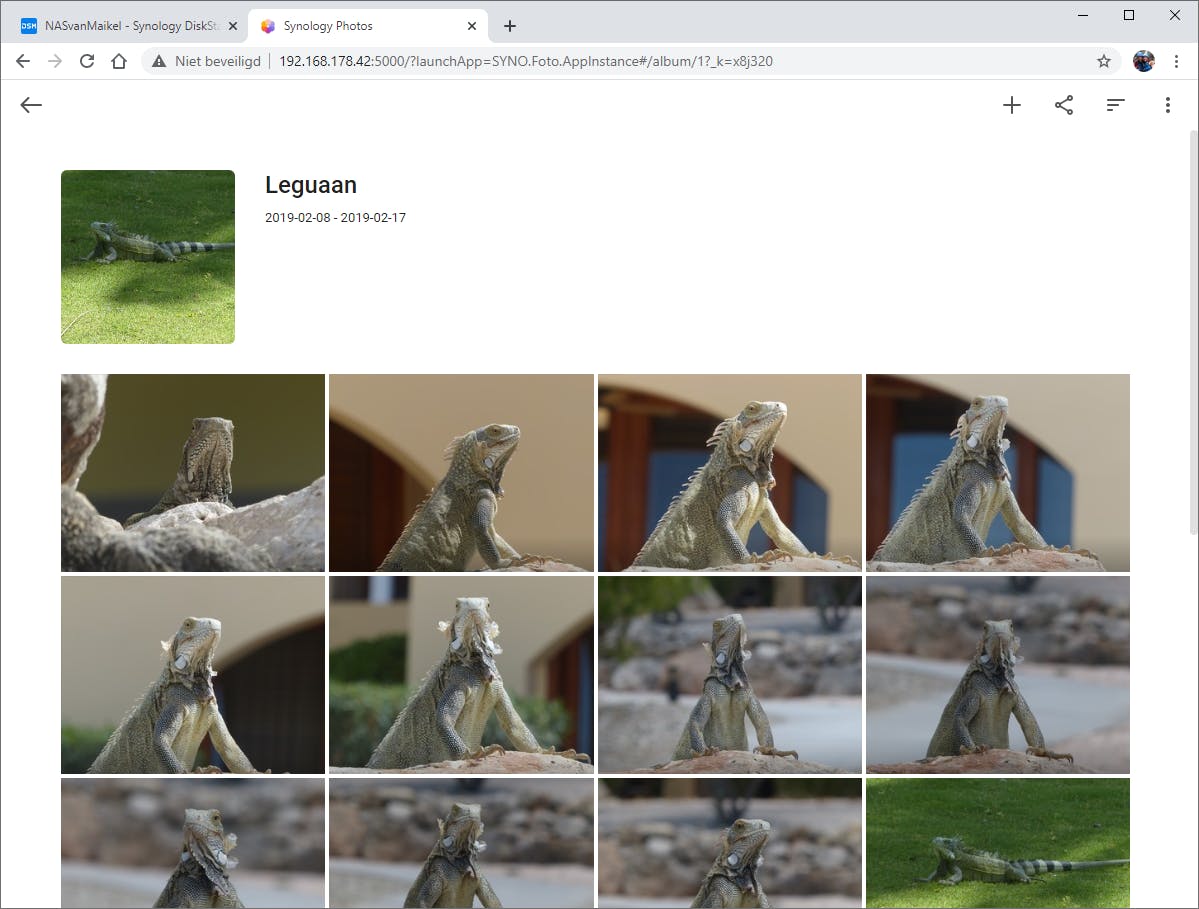Viewport: 1199px width, 909px height.
Task: Open the album's more options menu
Action: pyautogui.click(x=1168, y=105)
